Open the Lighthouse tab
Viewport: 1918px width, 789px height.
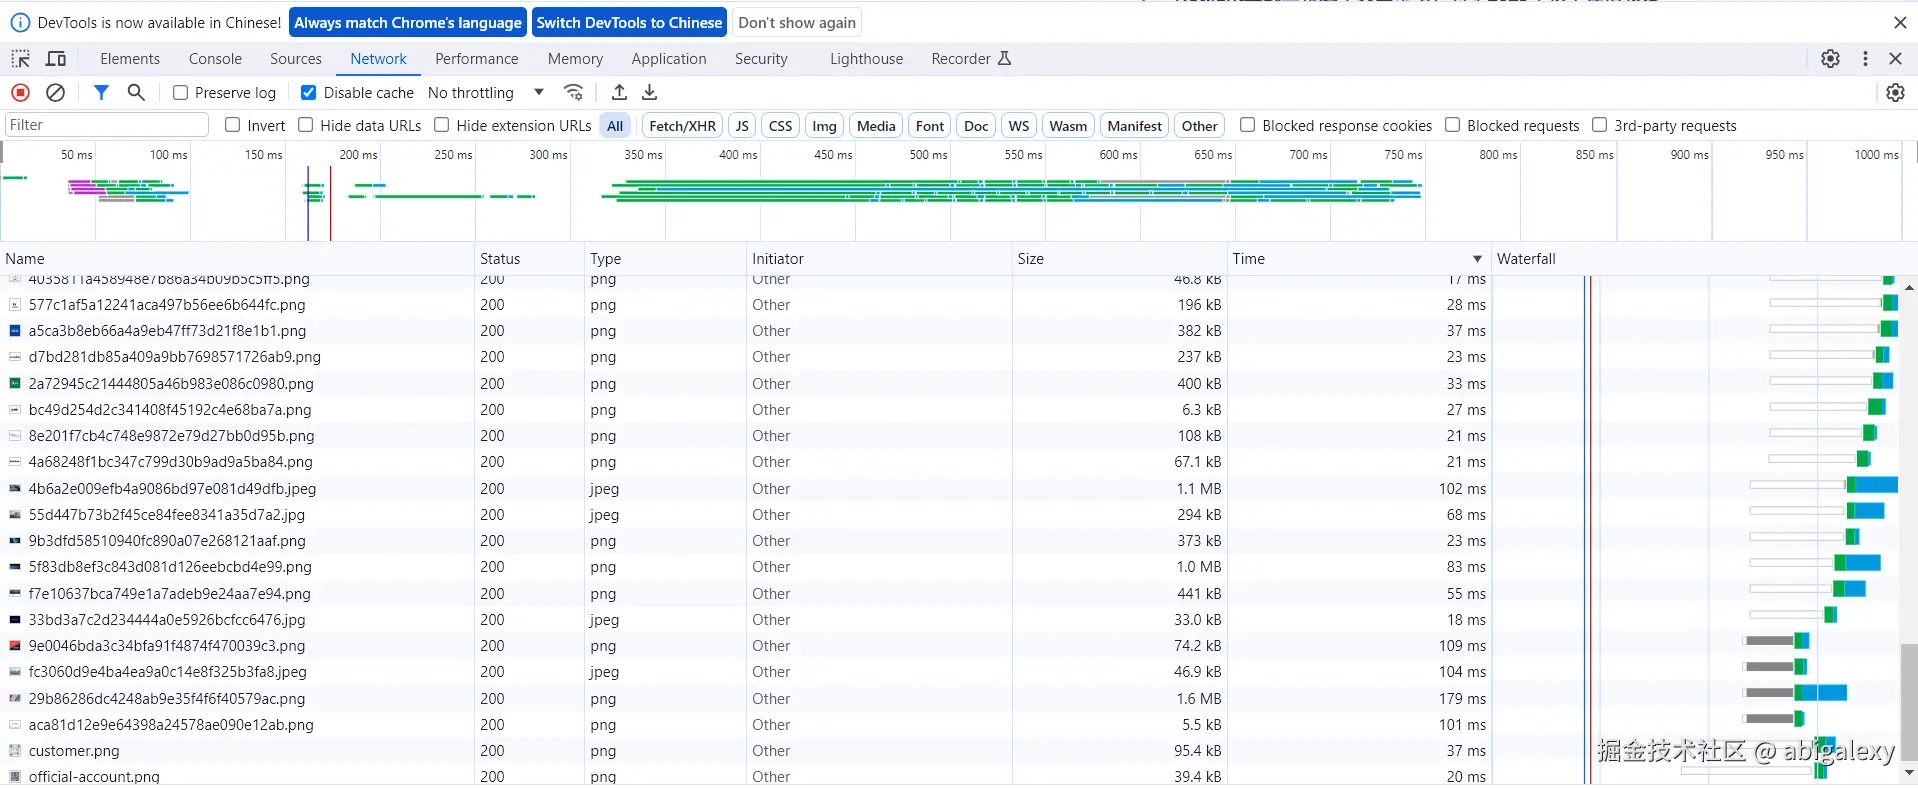[x=866, y=59]
